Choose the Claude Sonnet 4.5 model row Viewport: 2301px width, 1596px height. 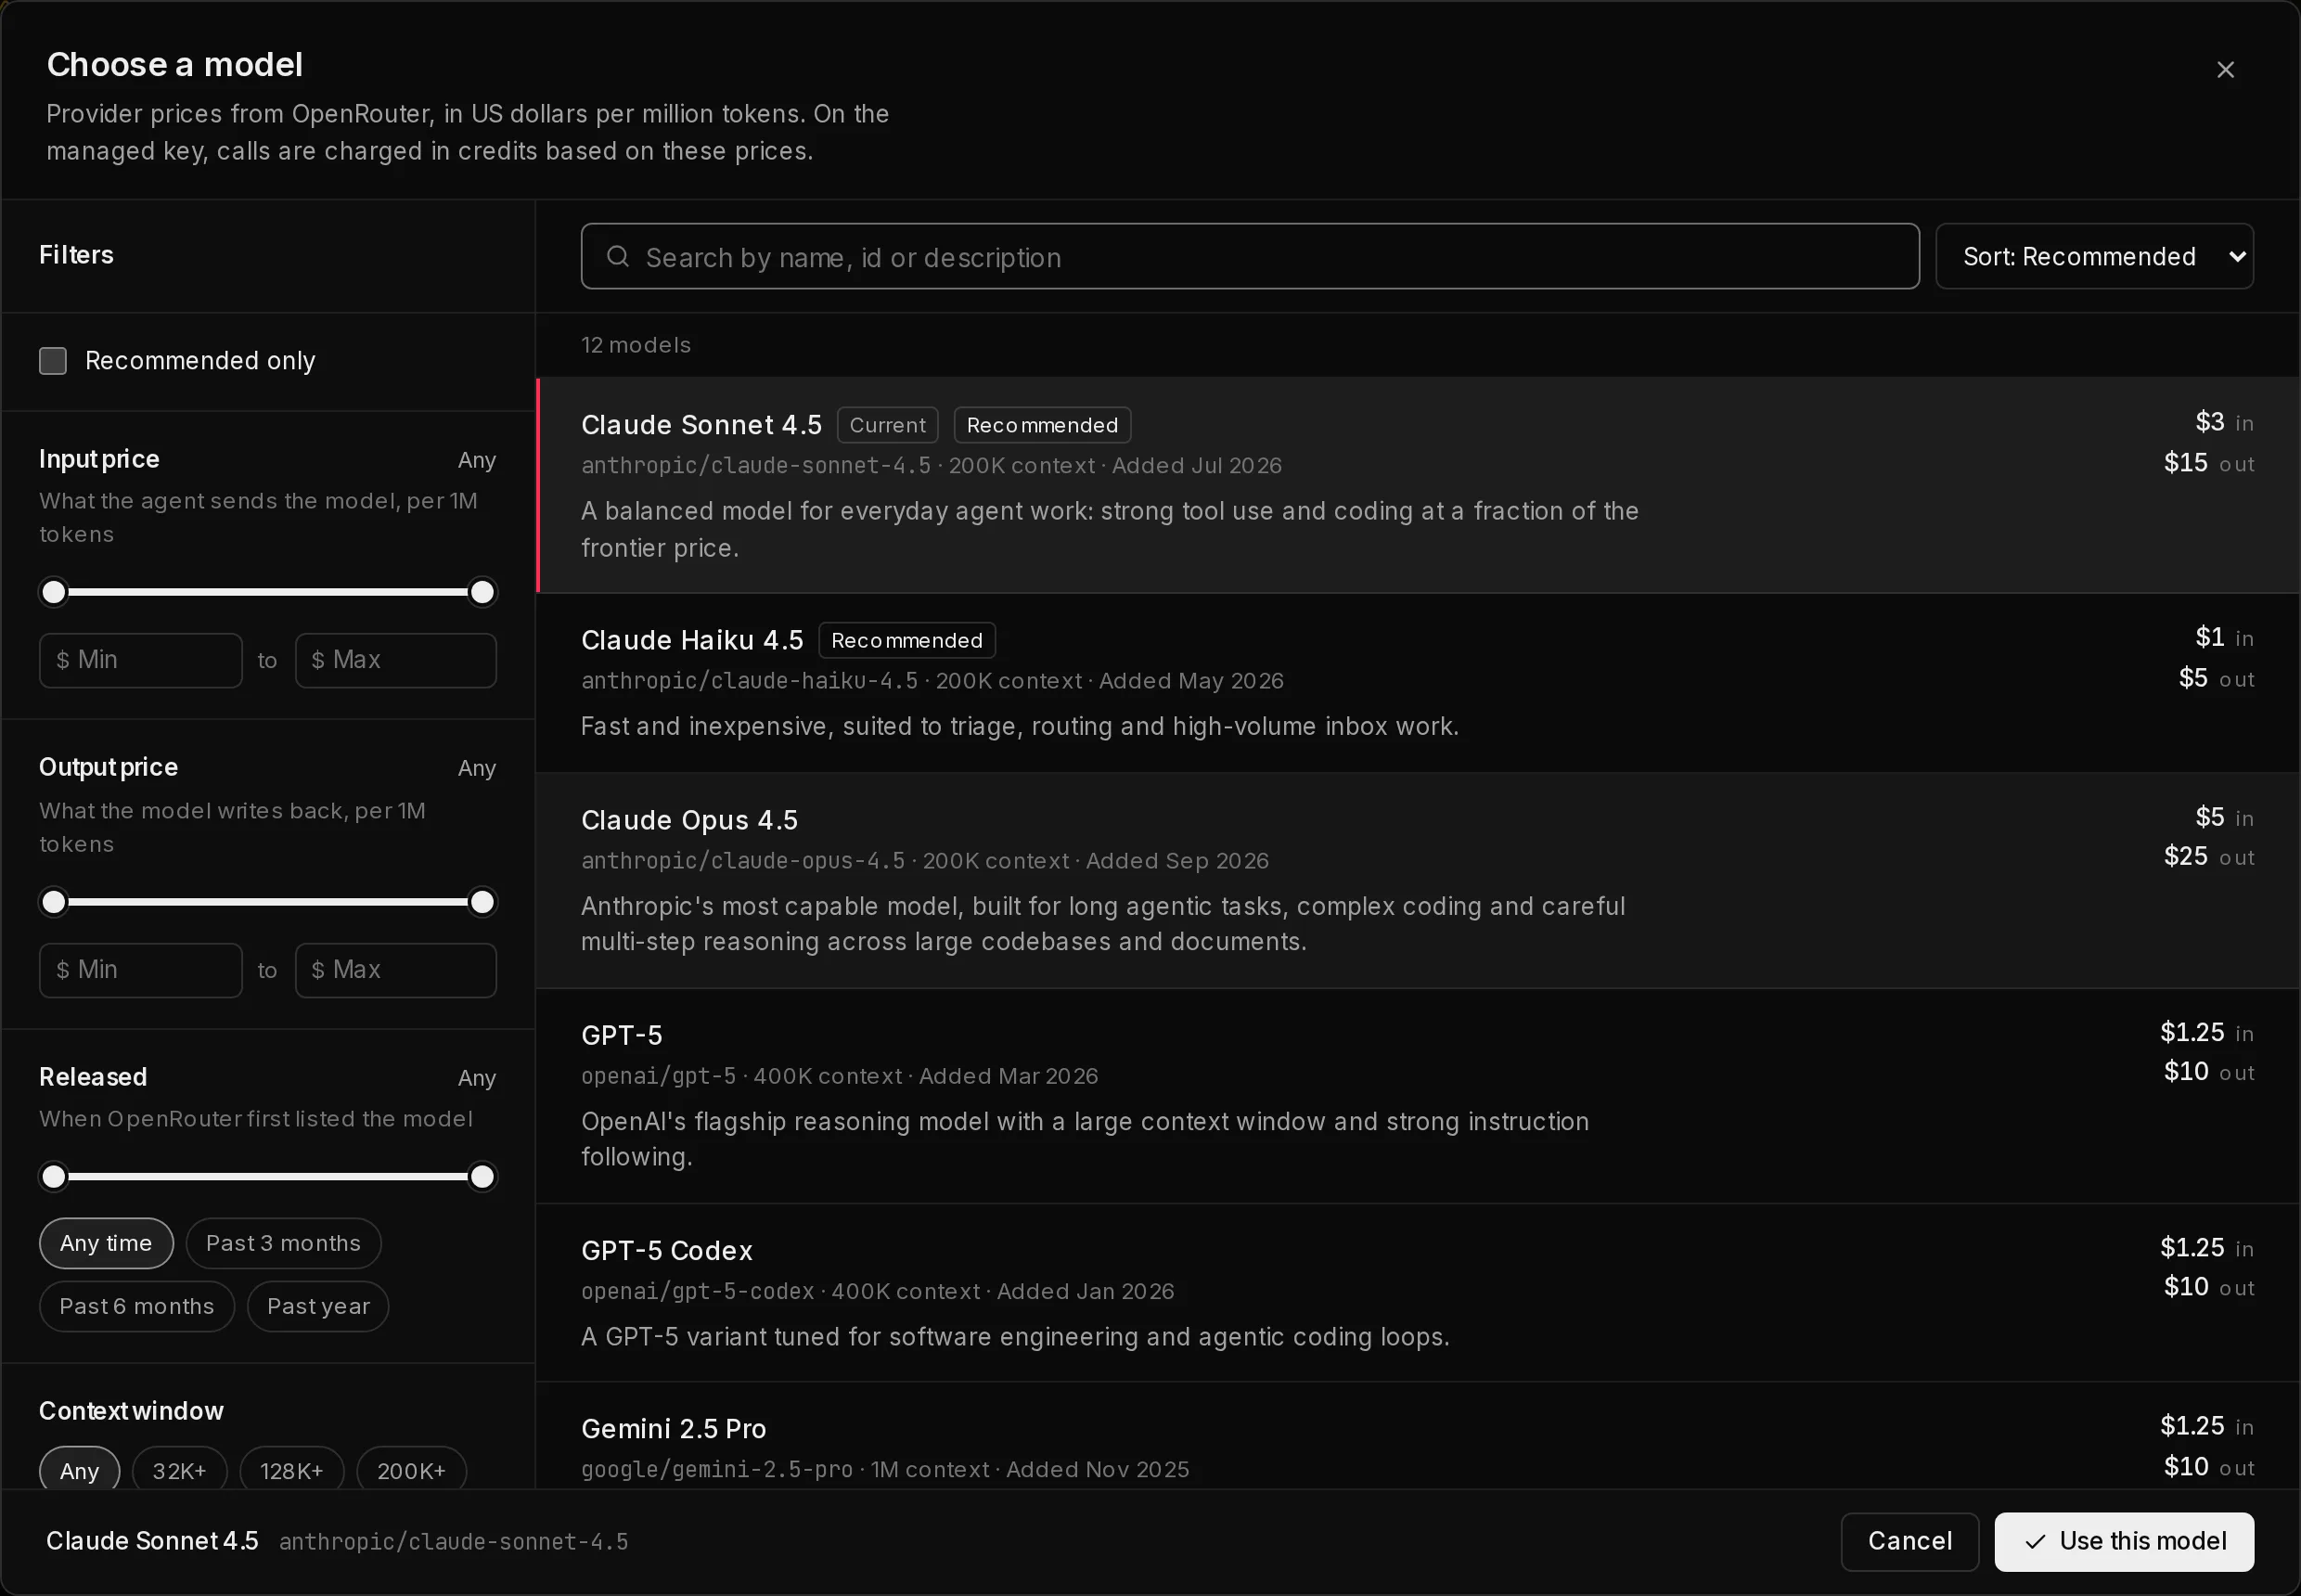coord(1418,485)
